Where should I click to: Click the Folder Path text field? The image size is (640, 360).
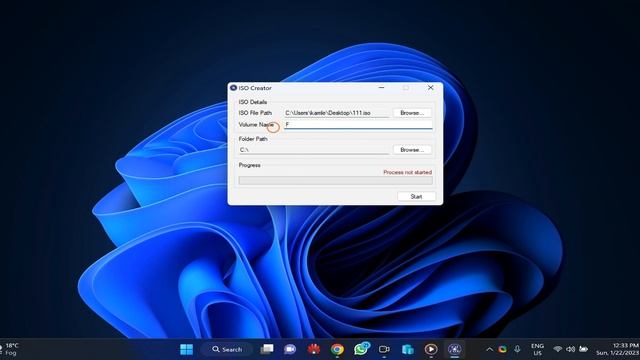pos(314,150)
